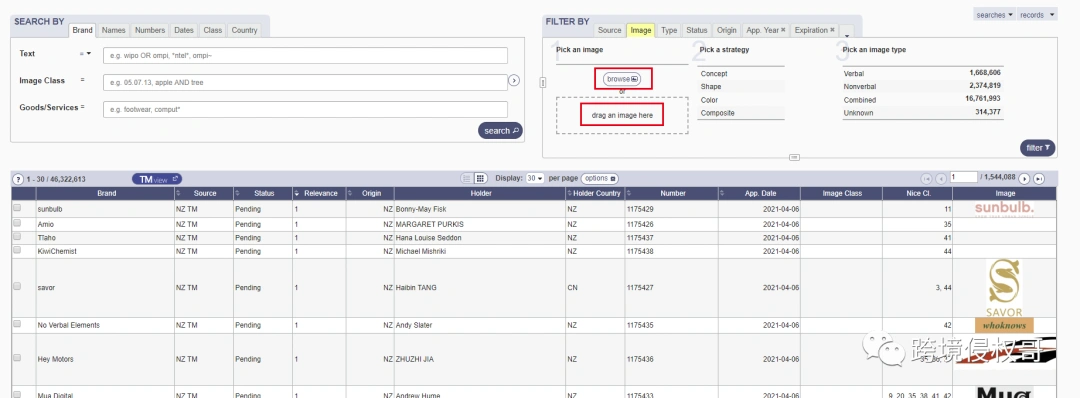Remove the Expiration filter tab
The height and width of the screenshot is (398, 1080).
pos(832,30)
